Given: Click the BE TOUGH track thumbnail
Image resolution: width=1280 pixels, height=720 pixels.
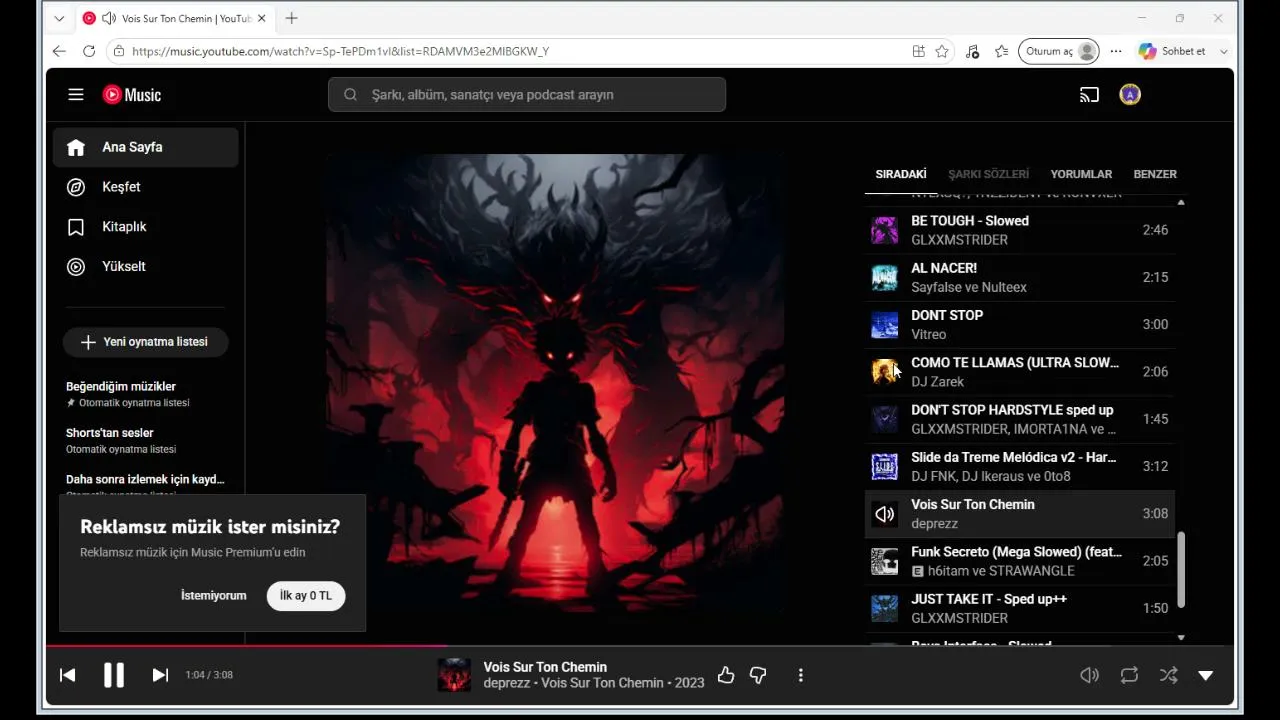Looking at the screenshot, I should pos(885,230).
